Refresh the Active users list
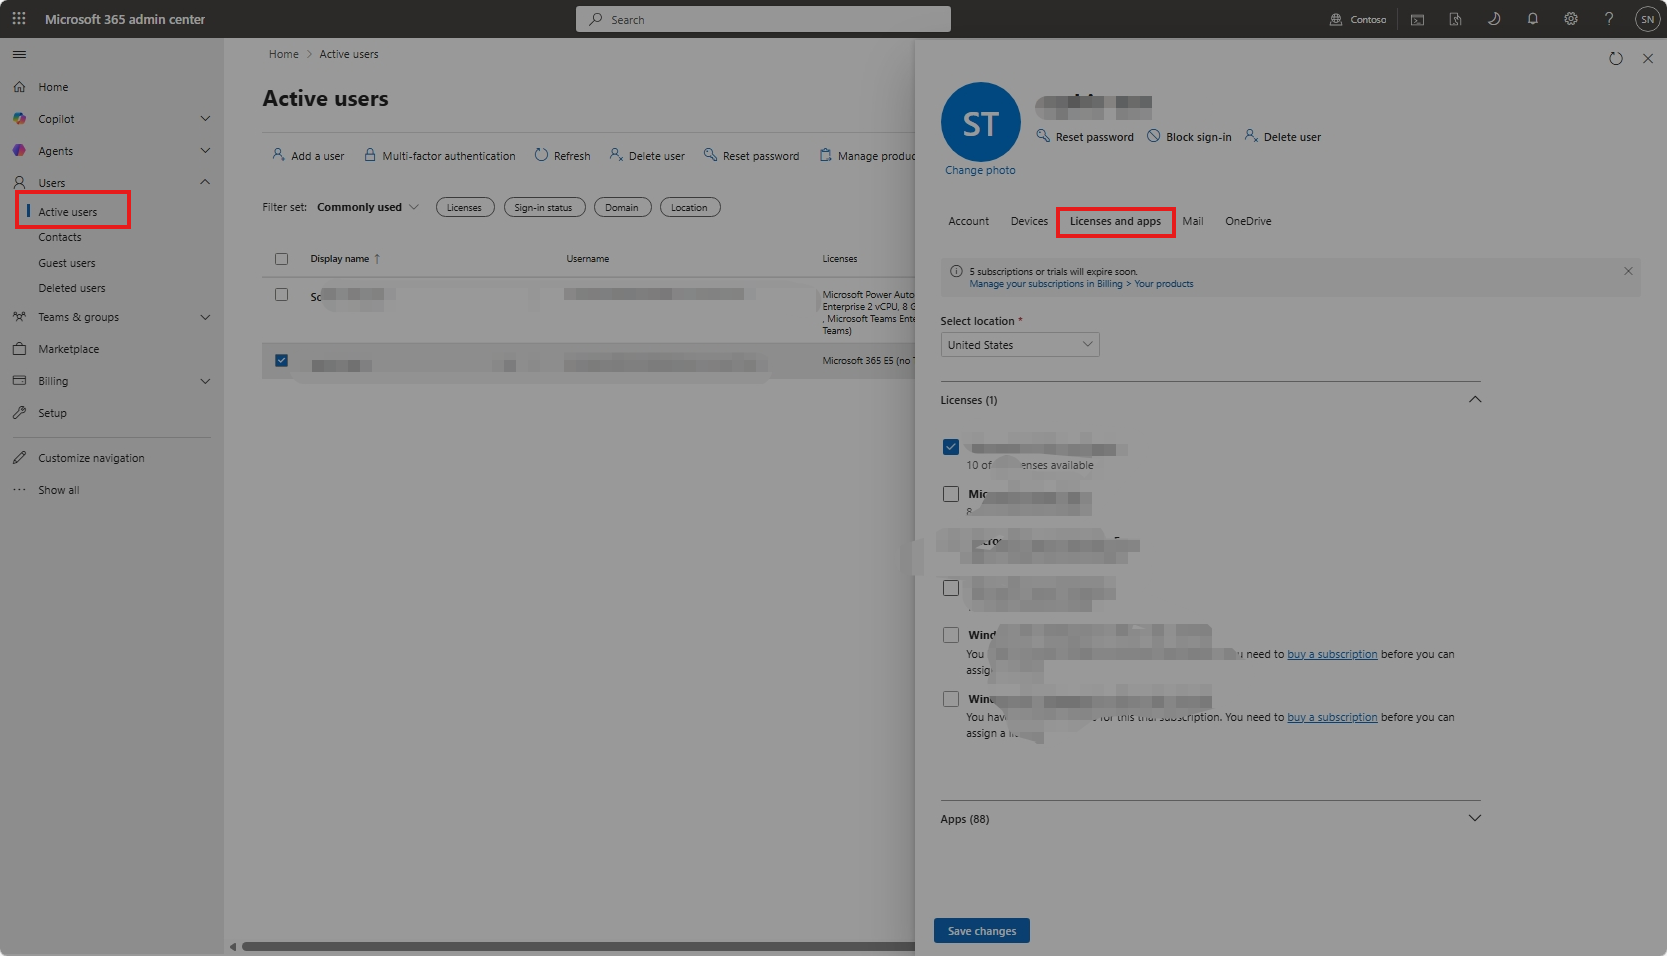1667x956 pixels. pyautogui.click(x=562, y=156)
